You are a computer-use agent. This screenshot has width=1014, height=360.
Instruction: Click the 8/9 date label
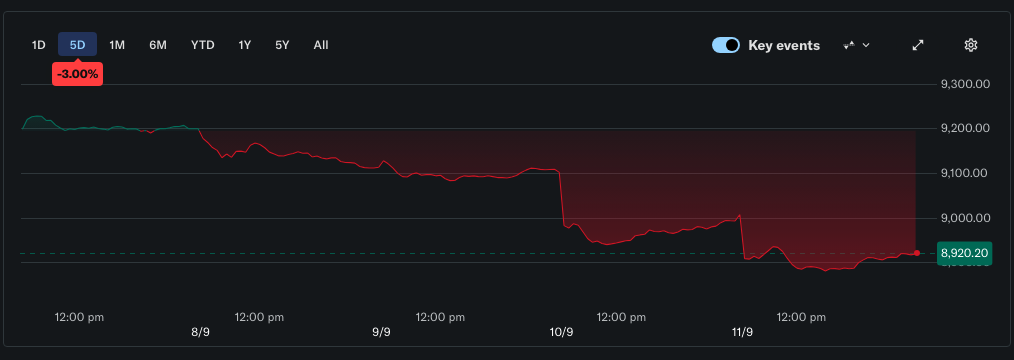[x=200, y=332]
